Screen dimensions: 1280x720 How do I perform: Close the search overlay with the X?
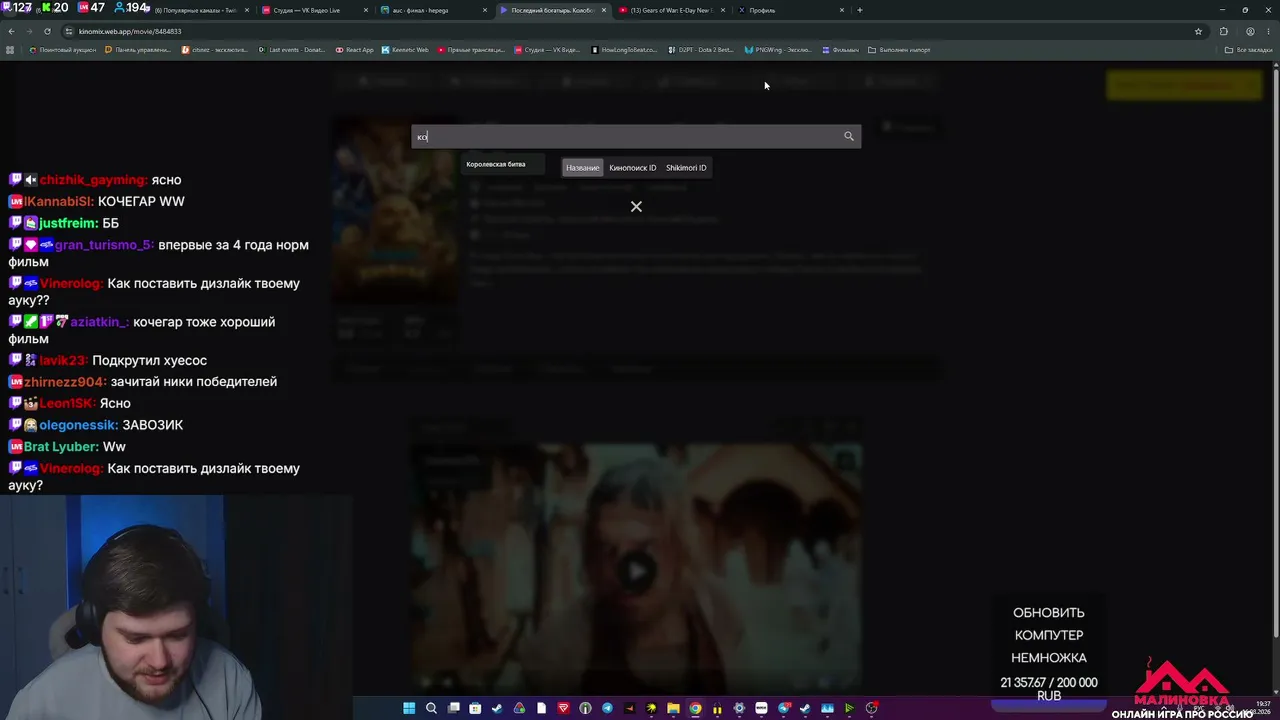click(x=636, y=207)
